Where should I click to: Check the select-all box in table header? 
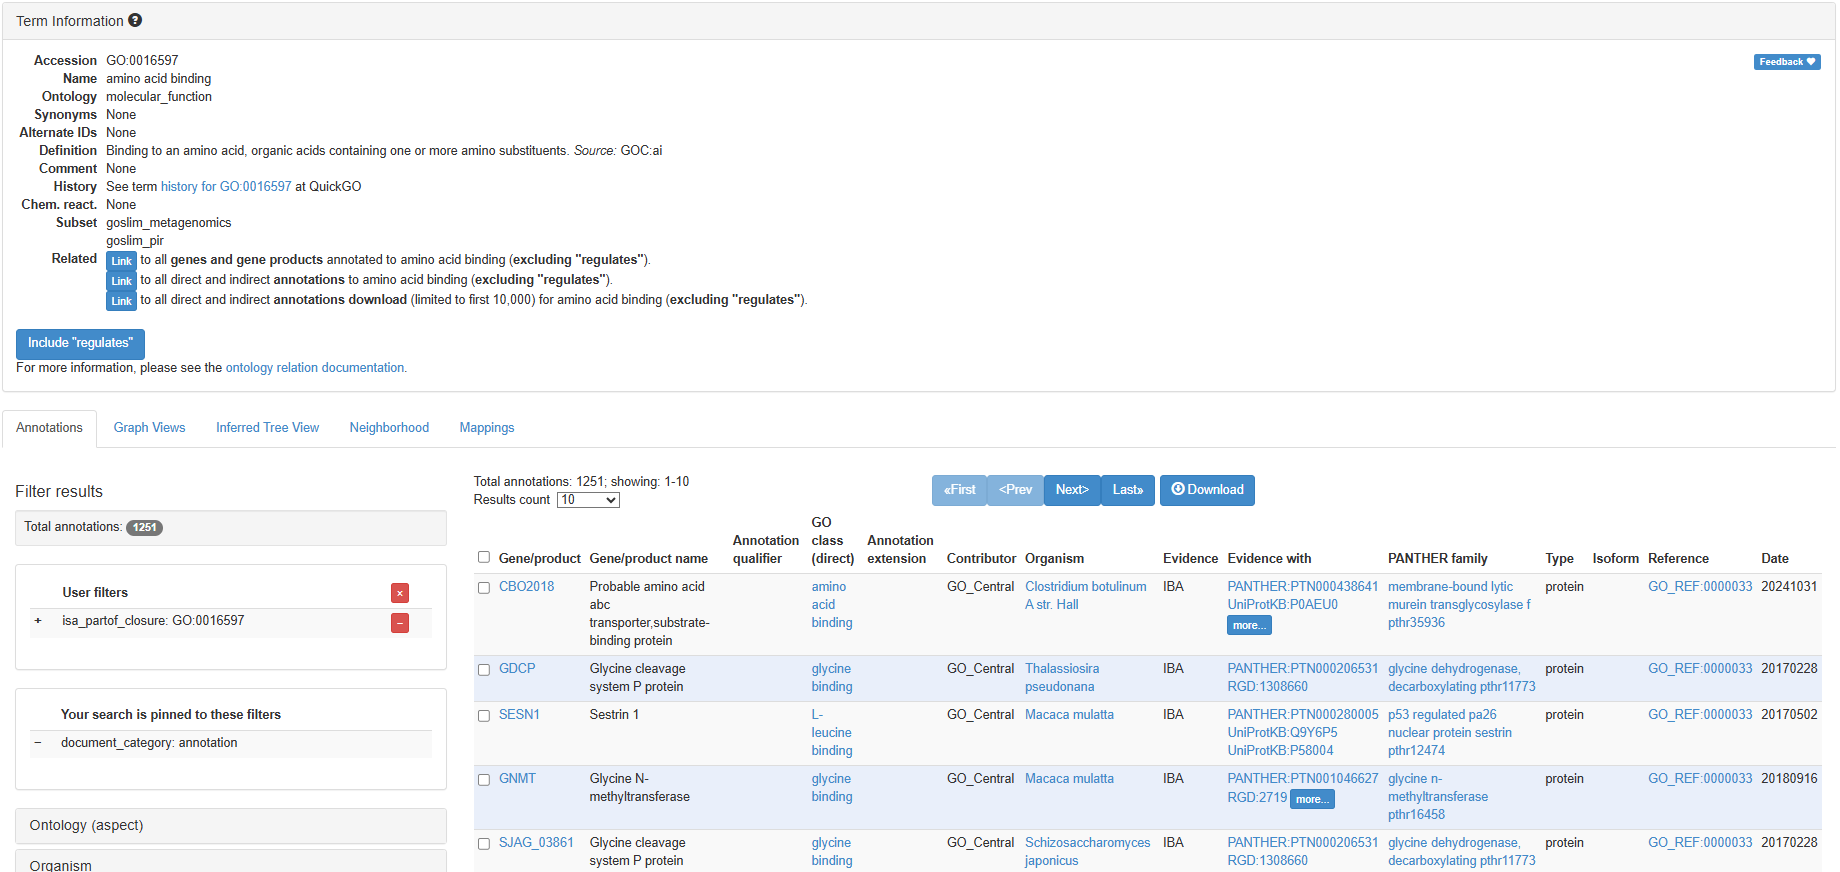tap(484, 557)
